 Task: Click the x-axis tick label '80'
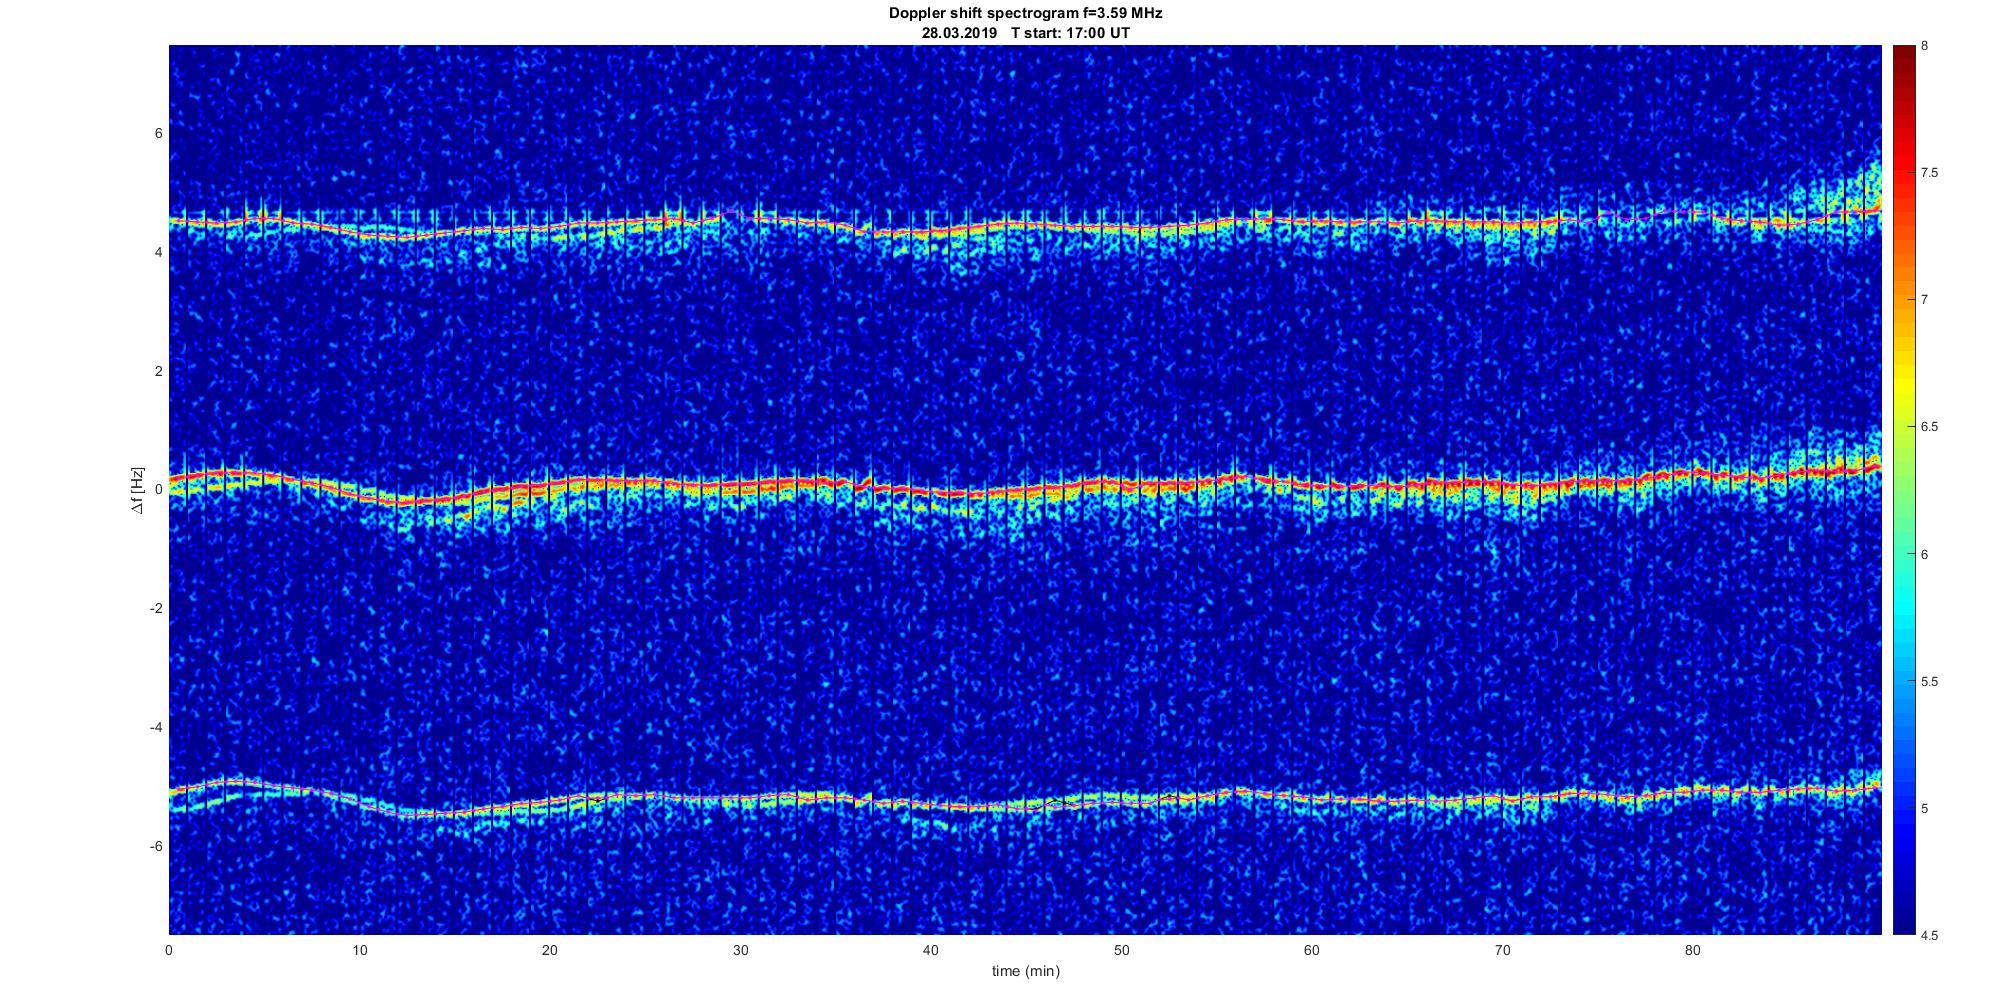[x=1693, y=950]
